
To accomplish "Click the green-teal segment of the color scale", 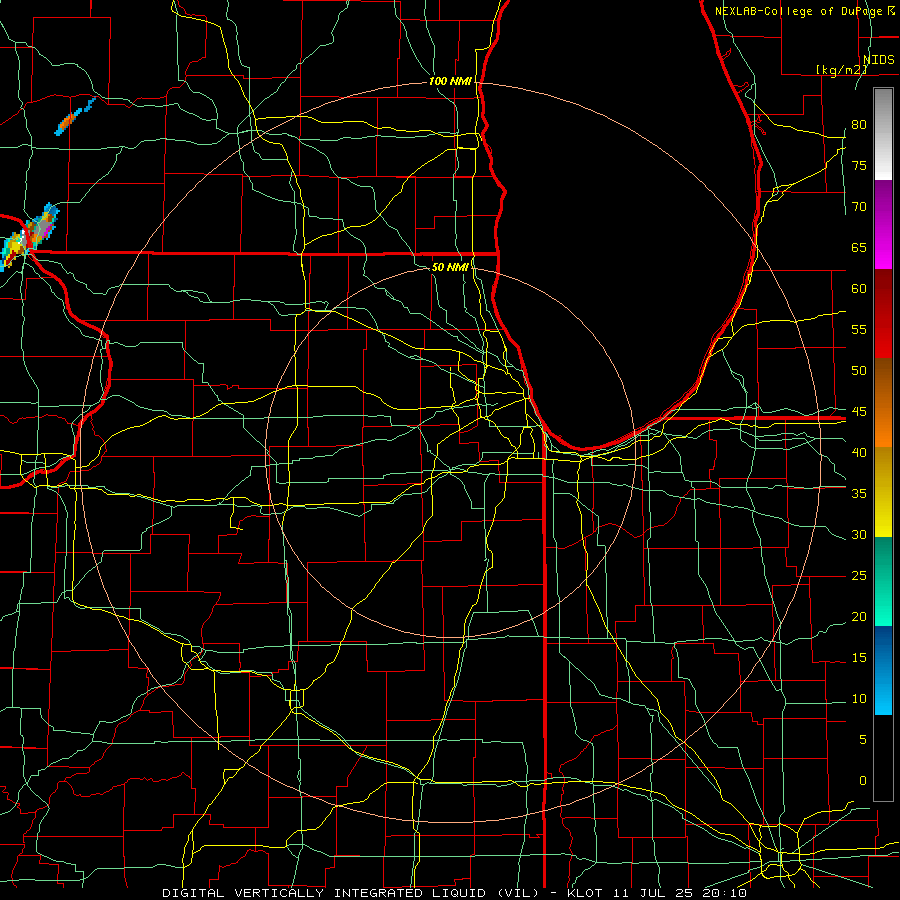I will tap(883, 581).
